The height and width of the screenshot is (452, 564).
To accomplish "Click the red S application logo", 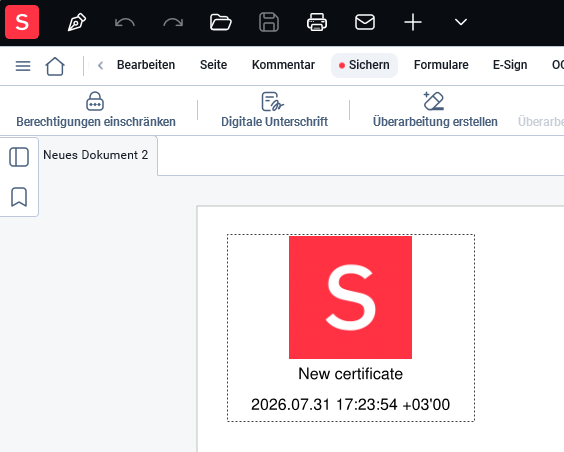I will click(22, 22).
